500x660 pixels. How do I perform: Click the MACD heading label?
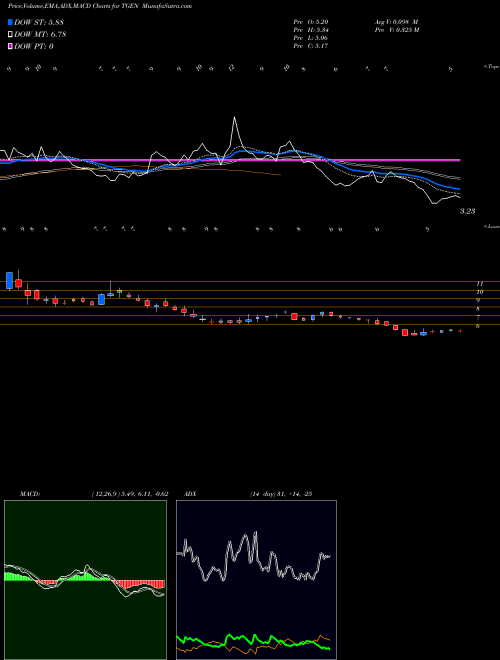(30, 494)
